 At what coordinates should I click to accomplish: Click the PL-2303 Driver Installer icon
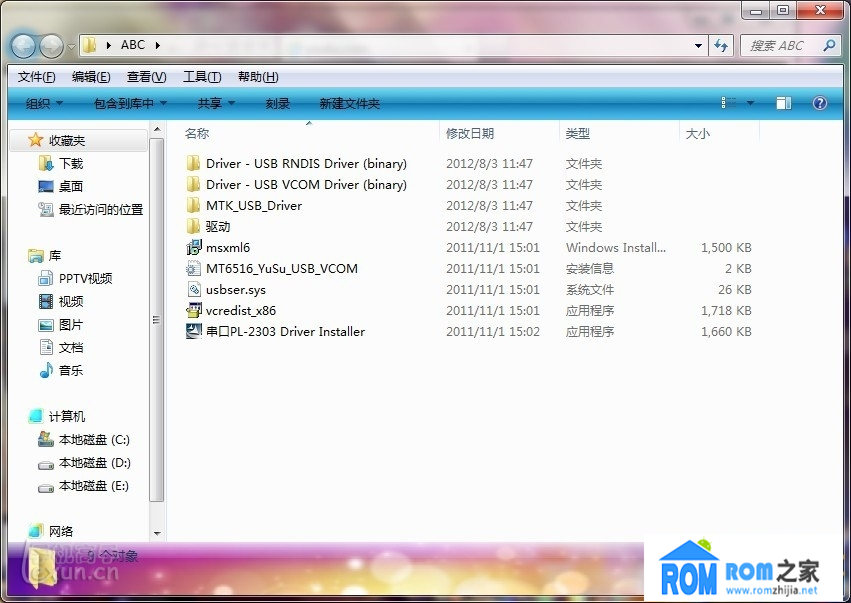pos(194,331)
